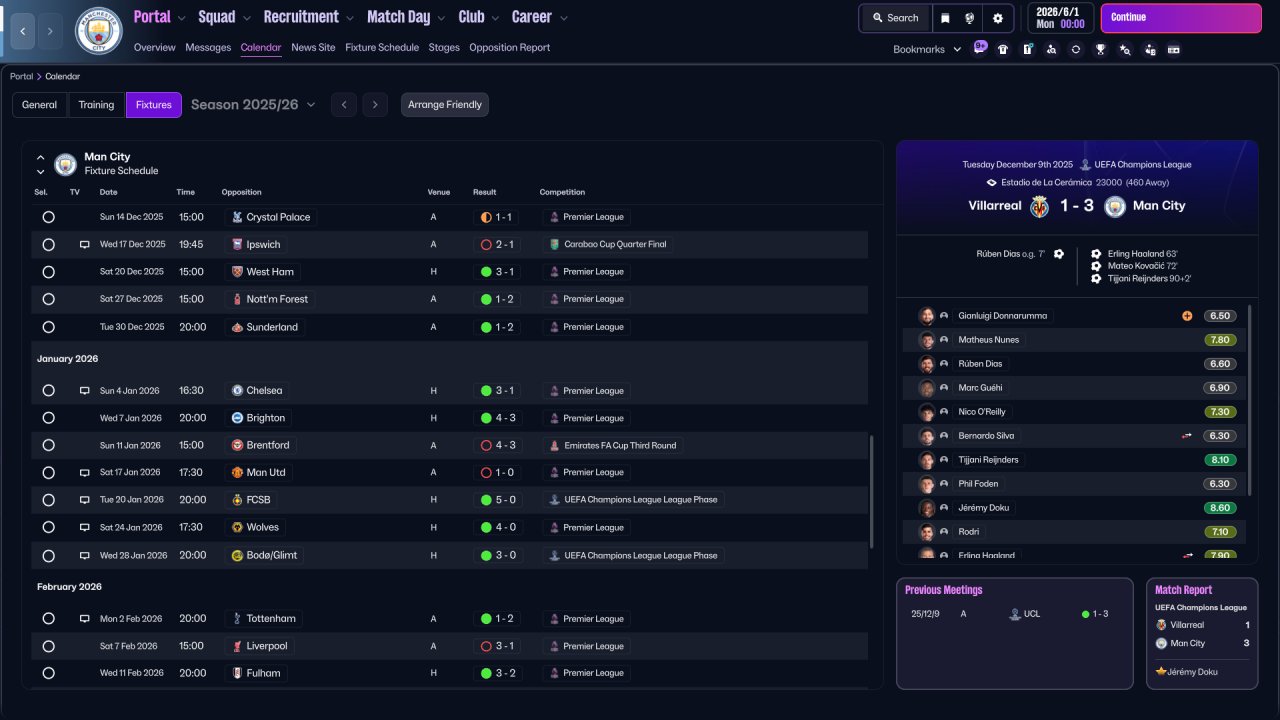The image size is (1280, 720).
Task: Open the settings gear icon
Action: point(998,18)
